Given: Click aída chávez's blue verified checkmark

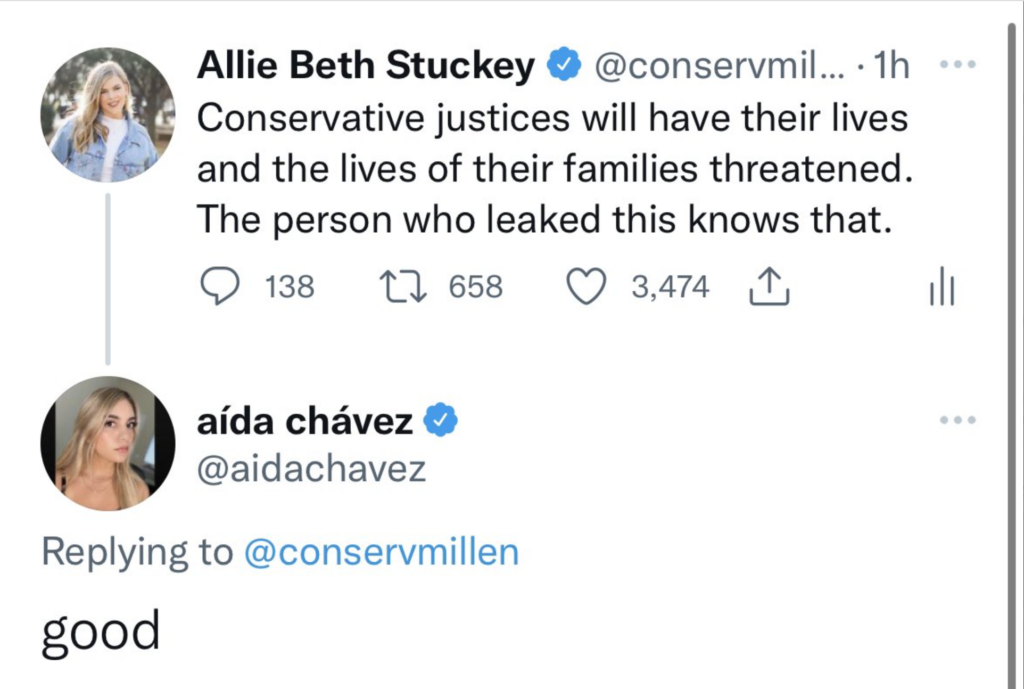Looking at the screenshot, I should [441, 422].
